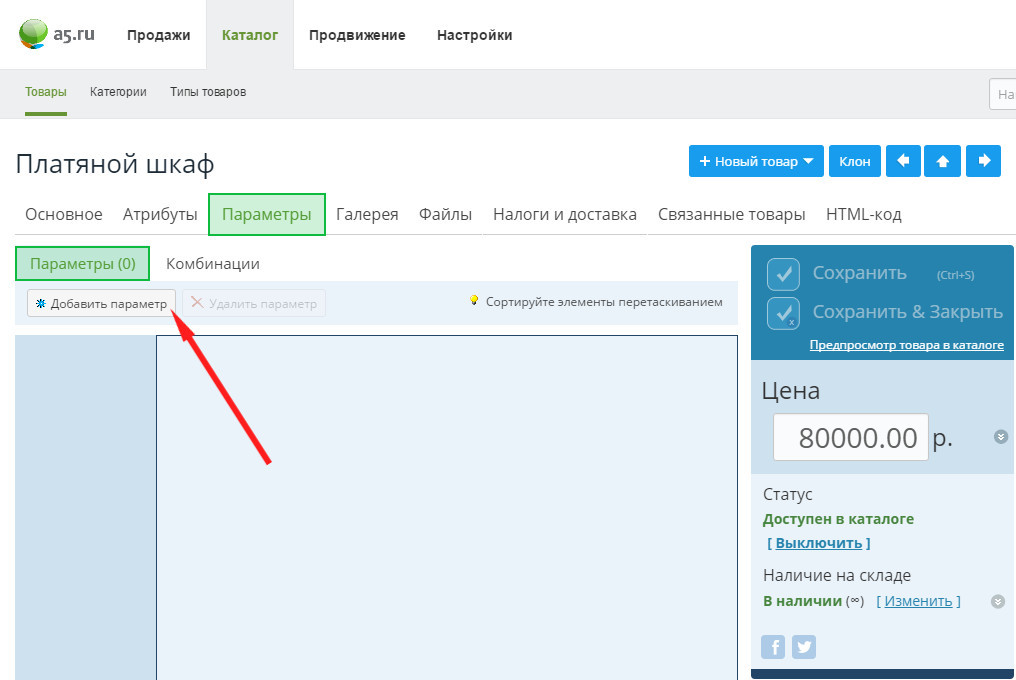The height and width of the screenshot is (680, 1016).
Task: Open the Настройки menu
Action: [x=474, y=35]
